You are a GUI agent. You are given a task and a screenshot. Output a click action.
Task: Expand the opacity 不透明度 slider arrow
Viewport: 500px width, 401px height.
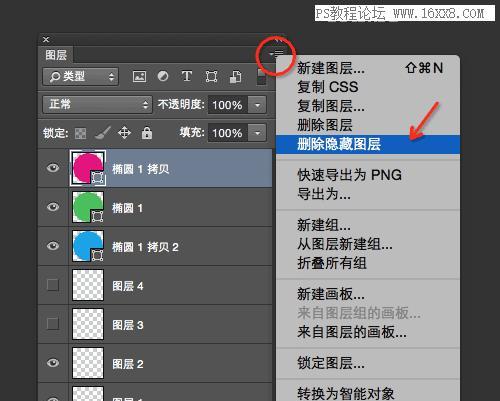pyautogui.click(x=257, y=105)
